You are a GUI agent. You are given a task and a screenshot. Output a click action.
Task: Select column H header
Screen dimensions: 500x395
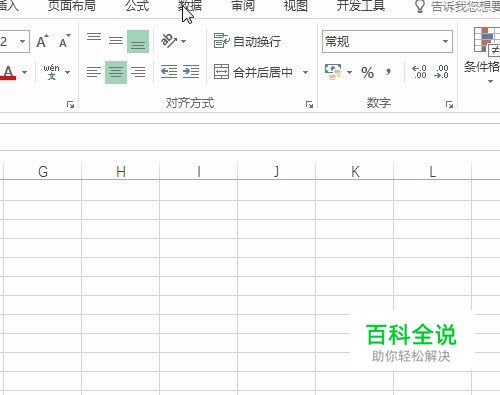pyautogui.click(x=121, y=172)
